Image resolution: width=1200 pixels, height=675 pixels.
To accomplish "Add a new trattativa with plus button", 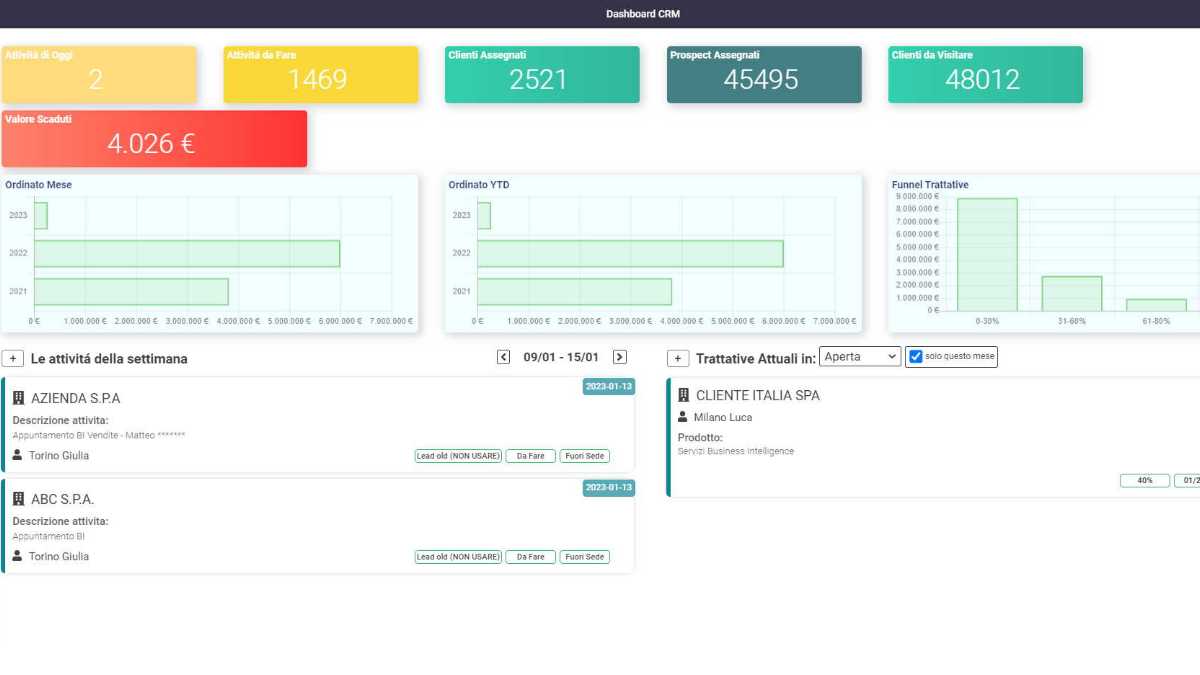I will pos(678,358).
